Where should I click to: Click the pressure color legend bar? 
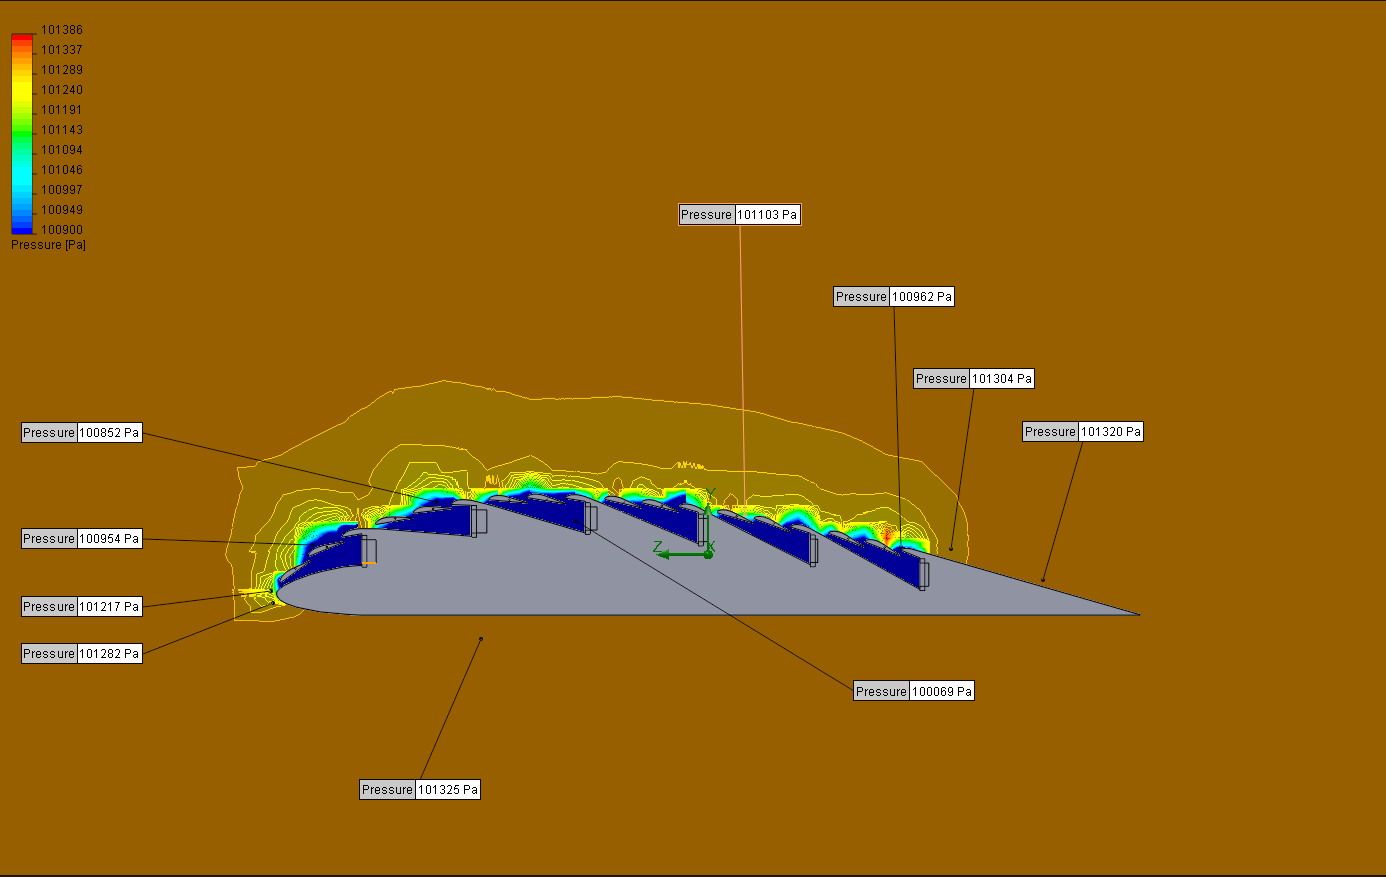[x=22, y=133]
